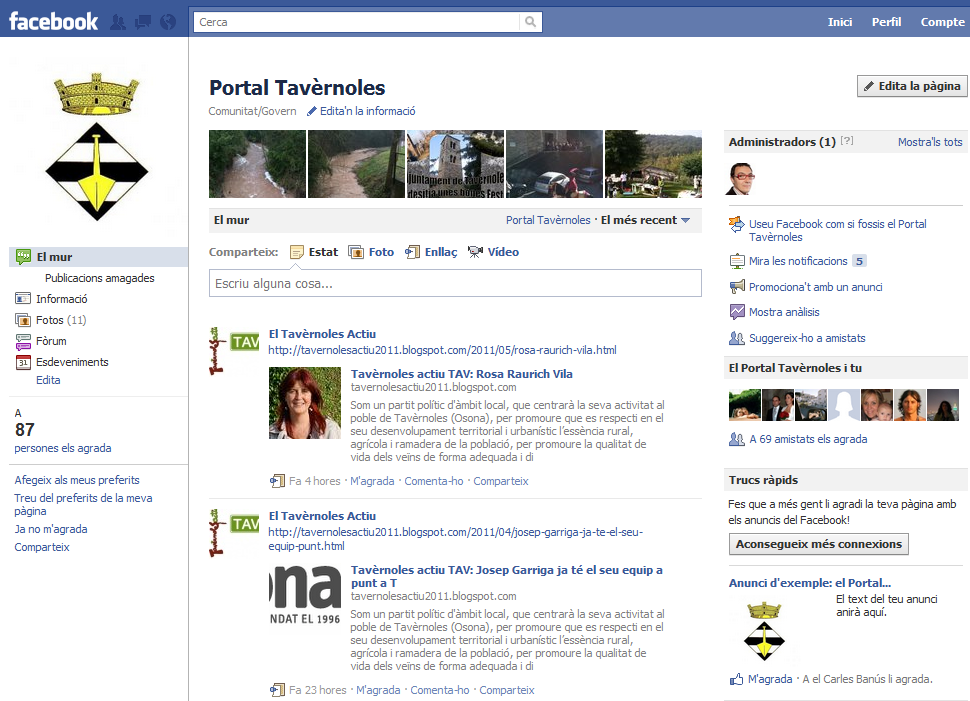The height and width of the screenshot is (701, 970).
Task: Open Informació in the sidebar
Action: [x=61, y=299]
